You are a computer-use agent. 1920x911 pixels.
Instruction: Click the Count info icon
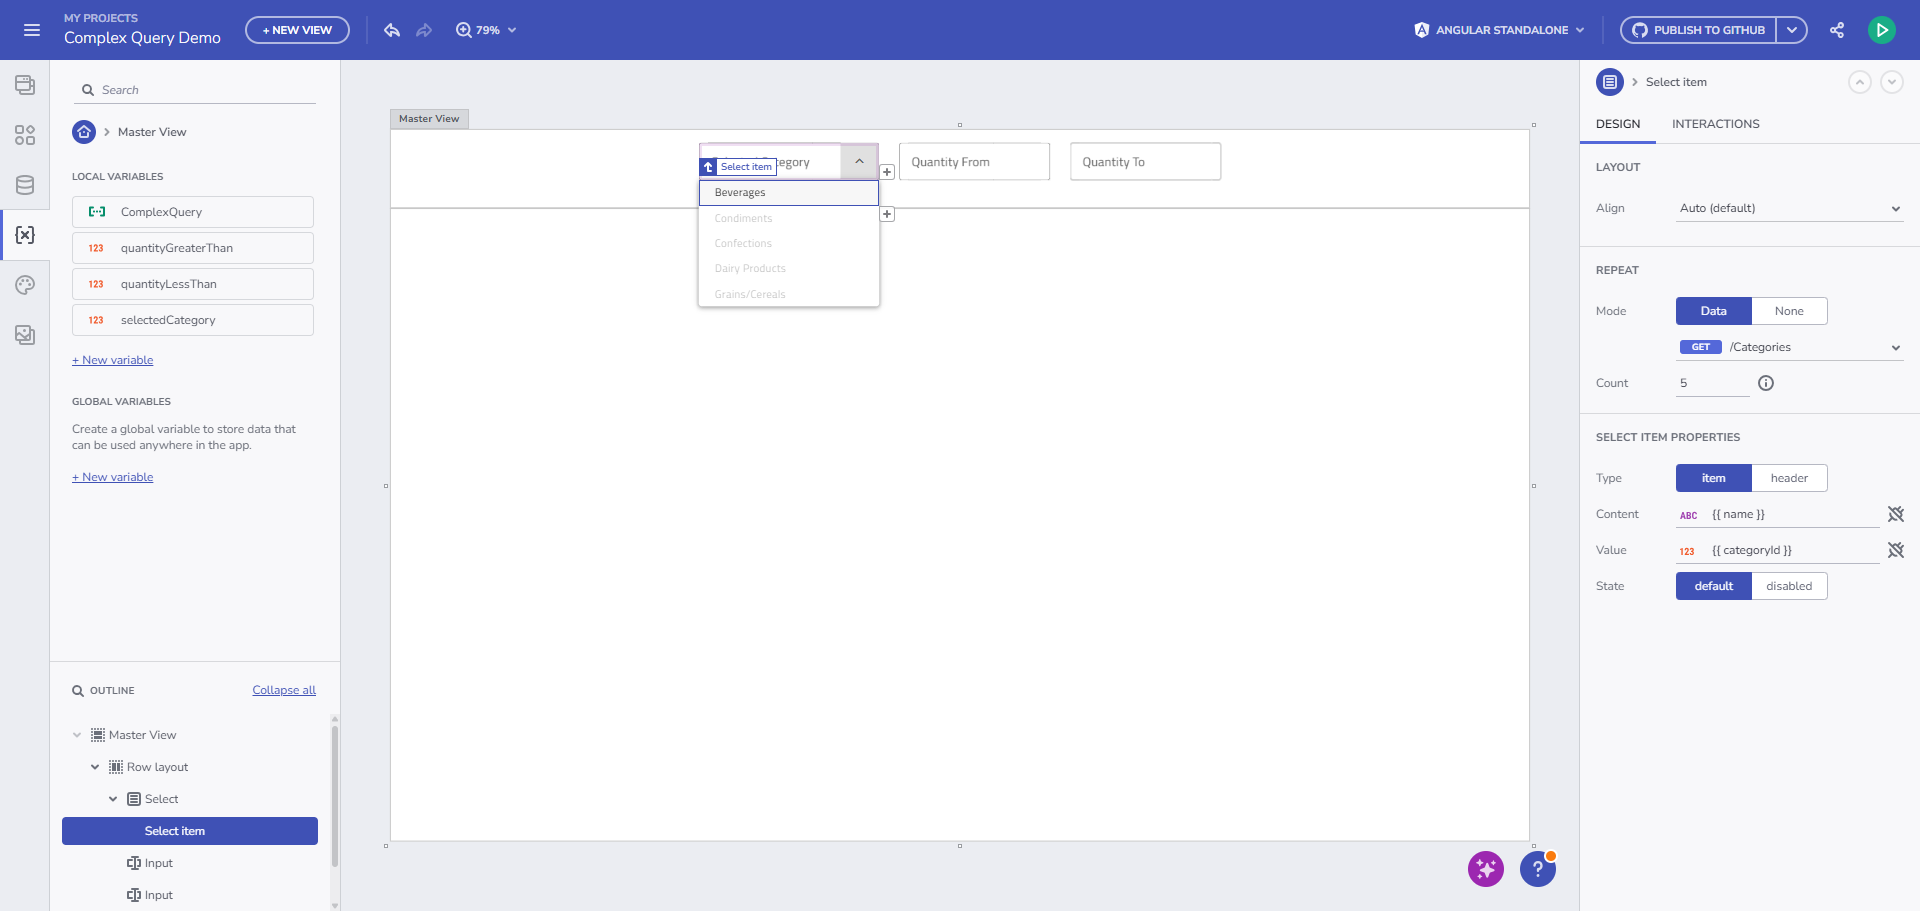coord(1766,383)
